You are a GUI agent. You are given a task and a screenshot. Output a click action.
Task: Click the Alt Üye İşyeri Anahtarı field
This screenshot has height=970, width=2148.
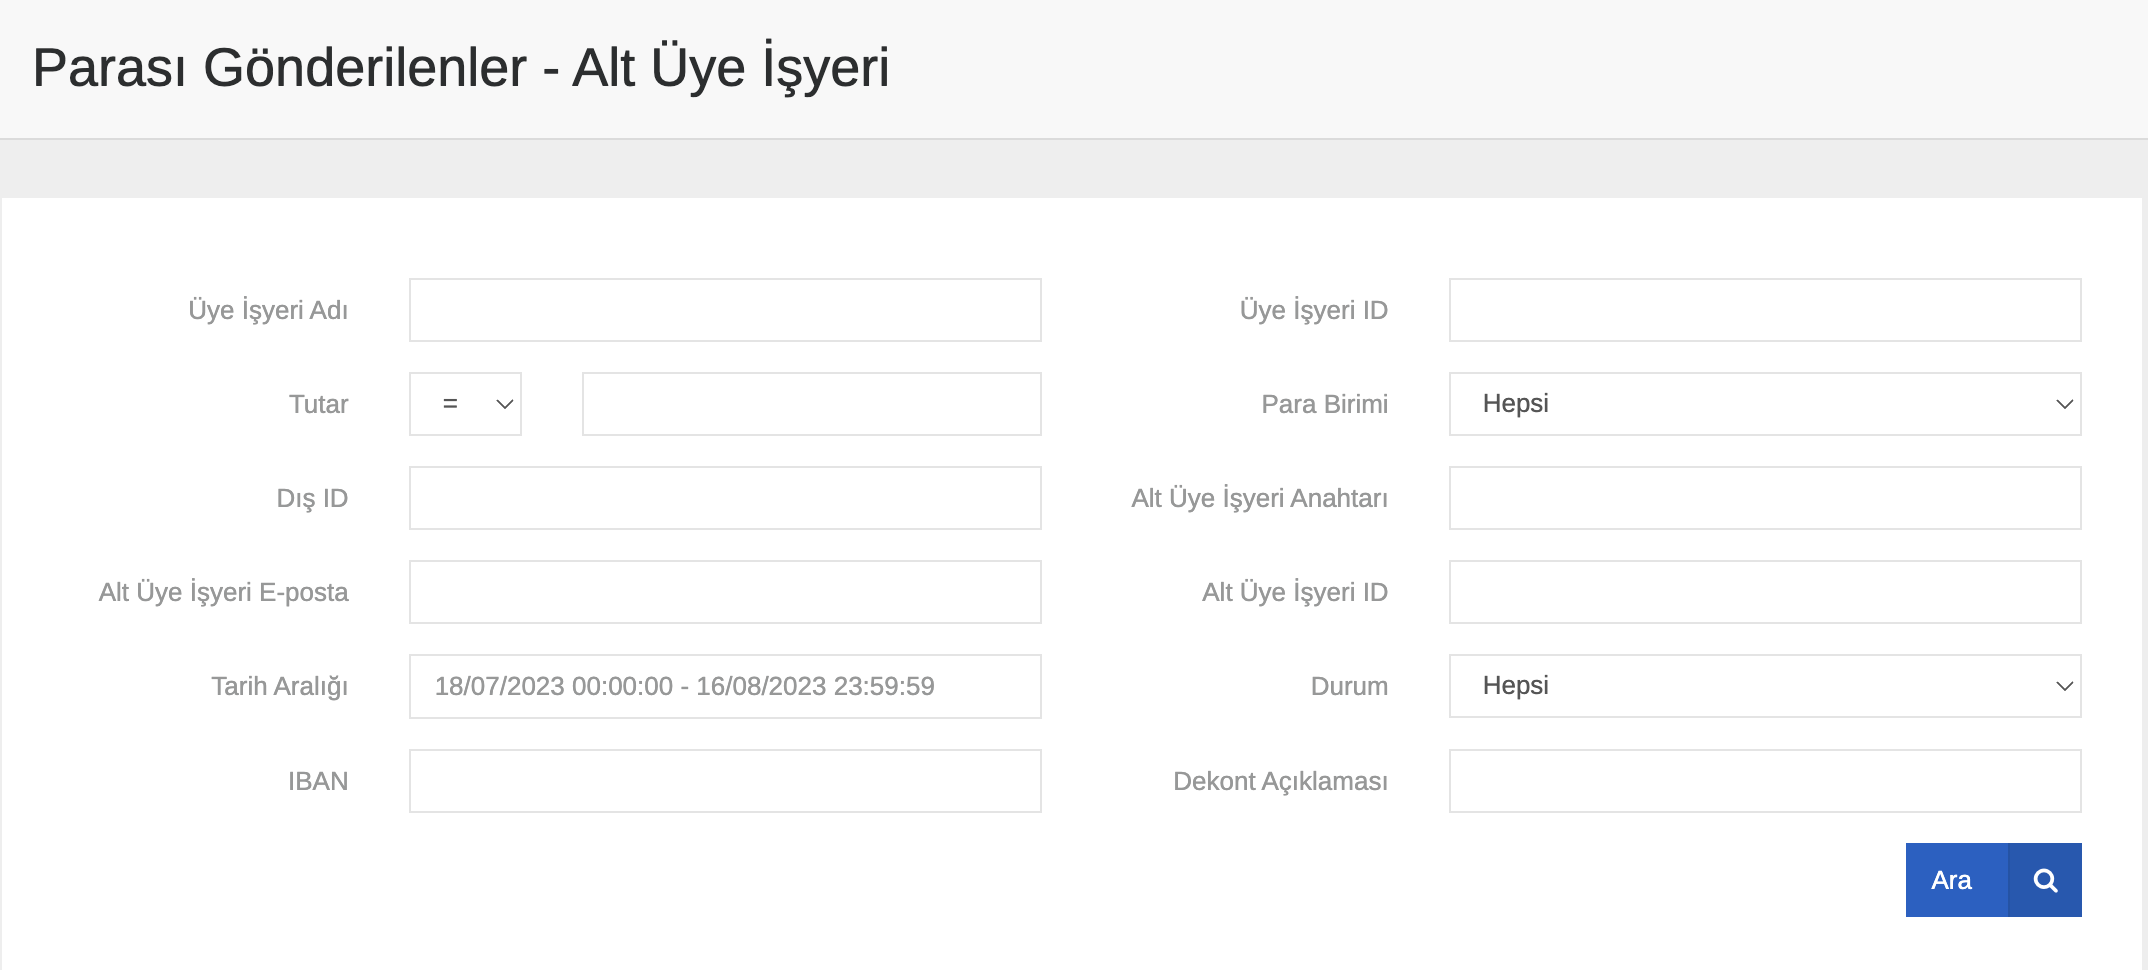[1764, 498]
